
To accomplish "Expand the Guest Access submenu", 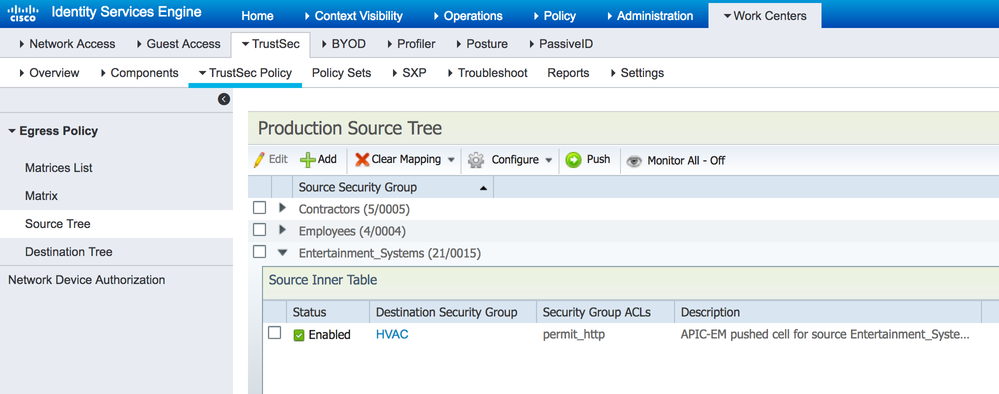I will pos(178,44).
